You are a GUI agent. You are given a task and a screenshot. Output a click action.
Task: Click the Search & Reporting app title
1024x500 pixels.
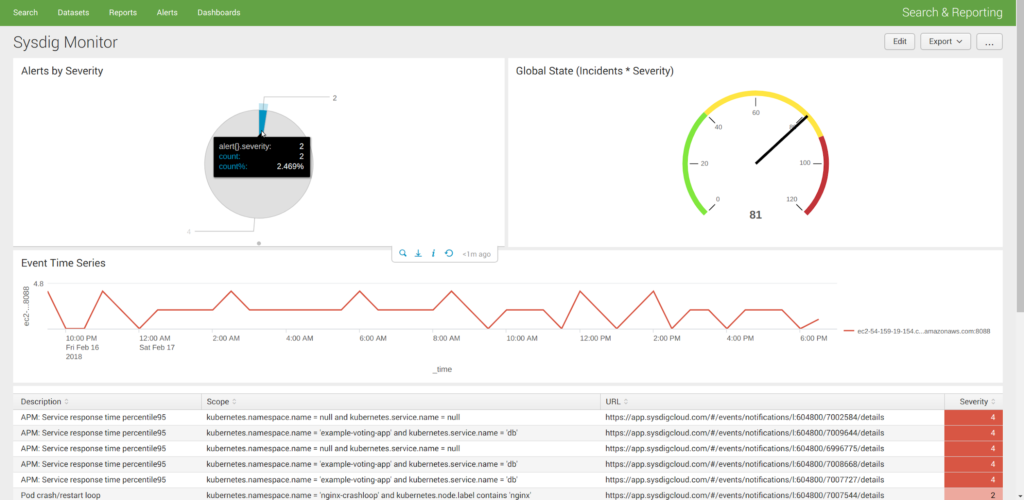[952, 12]
